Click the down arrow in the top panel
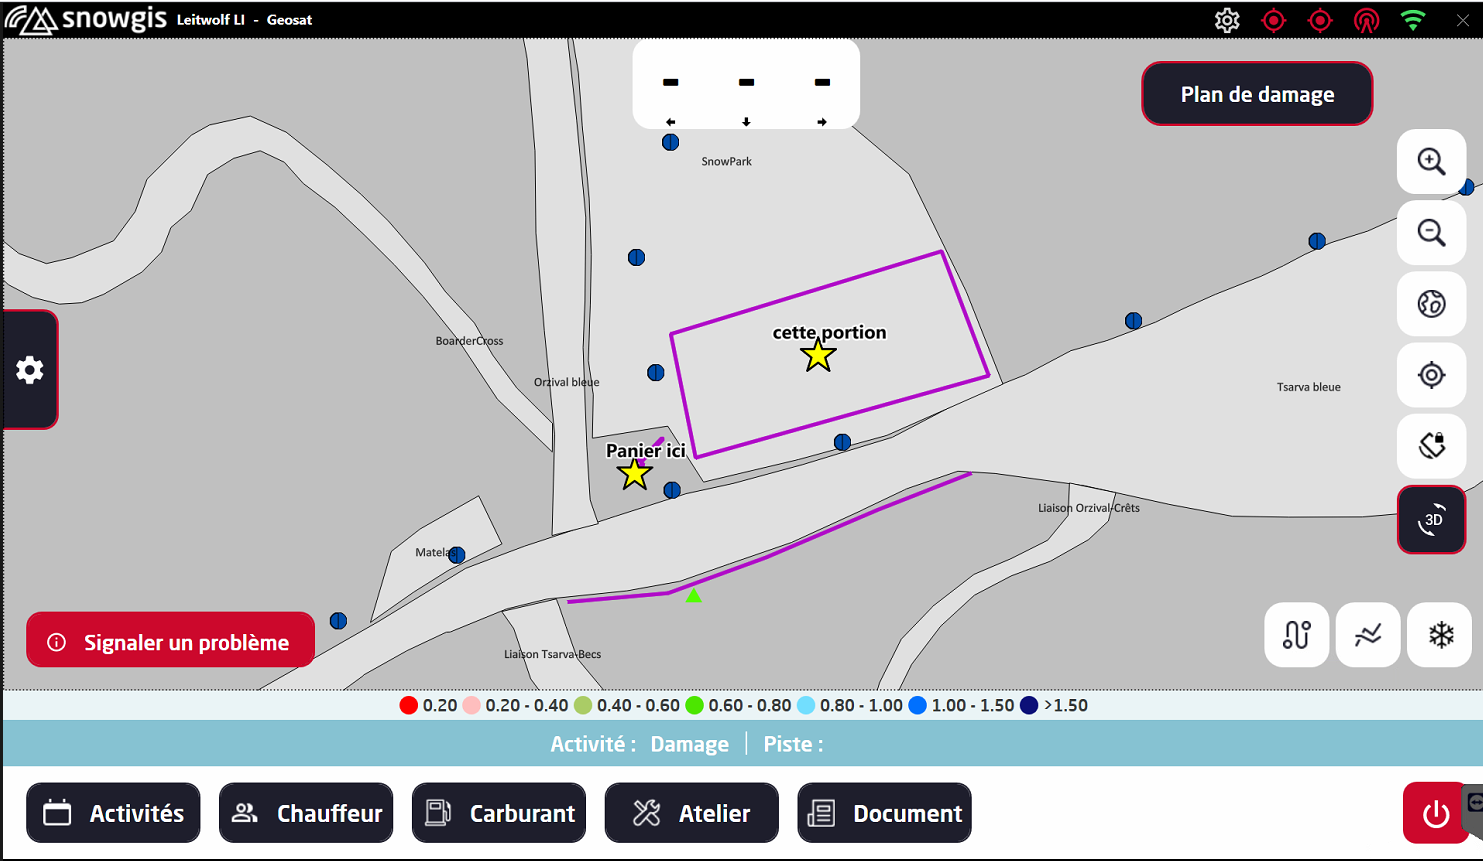Screen dimensions: 1483x861 pyautogui.click(x=746, y=122)
